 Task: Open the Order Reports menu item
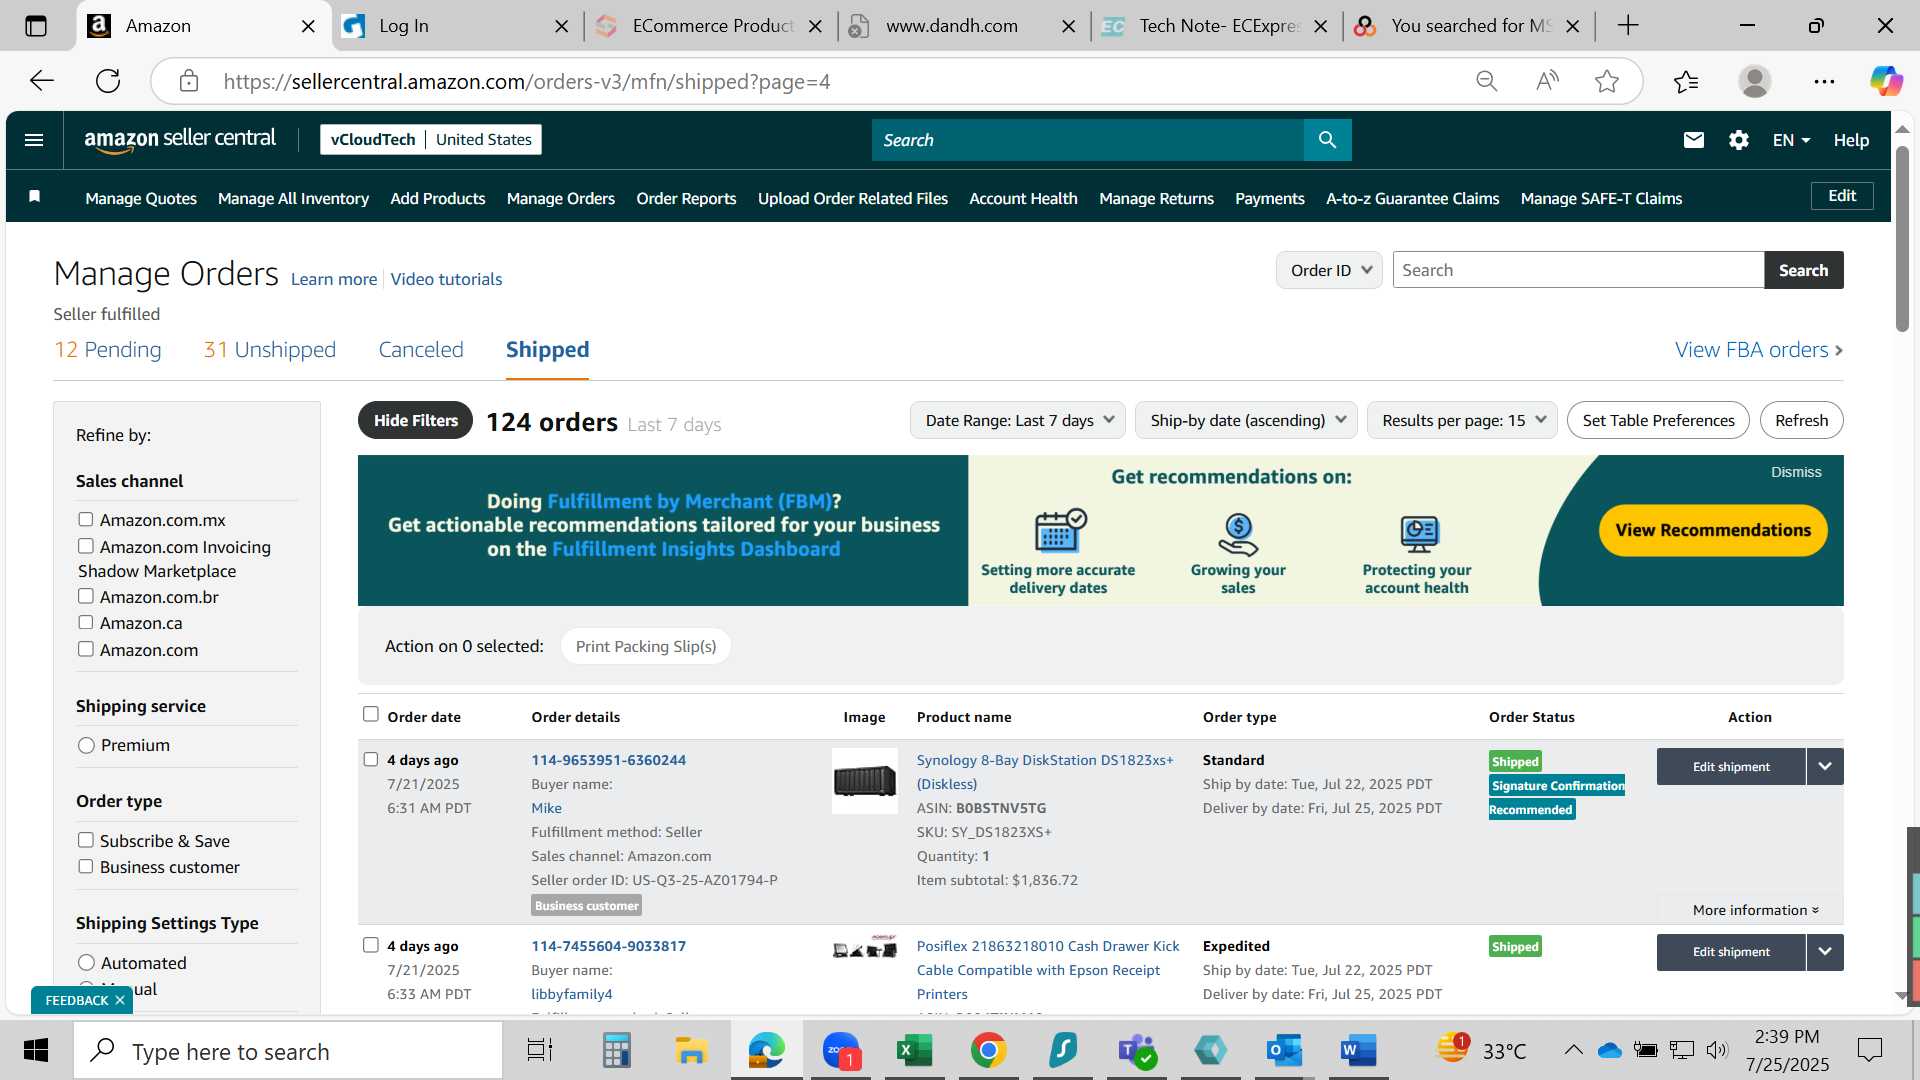coord(686,198)
